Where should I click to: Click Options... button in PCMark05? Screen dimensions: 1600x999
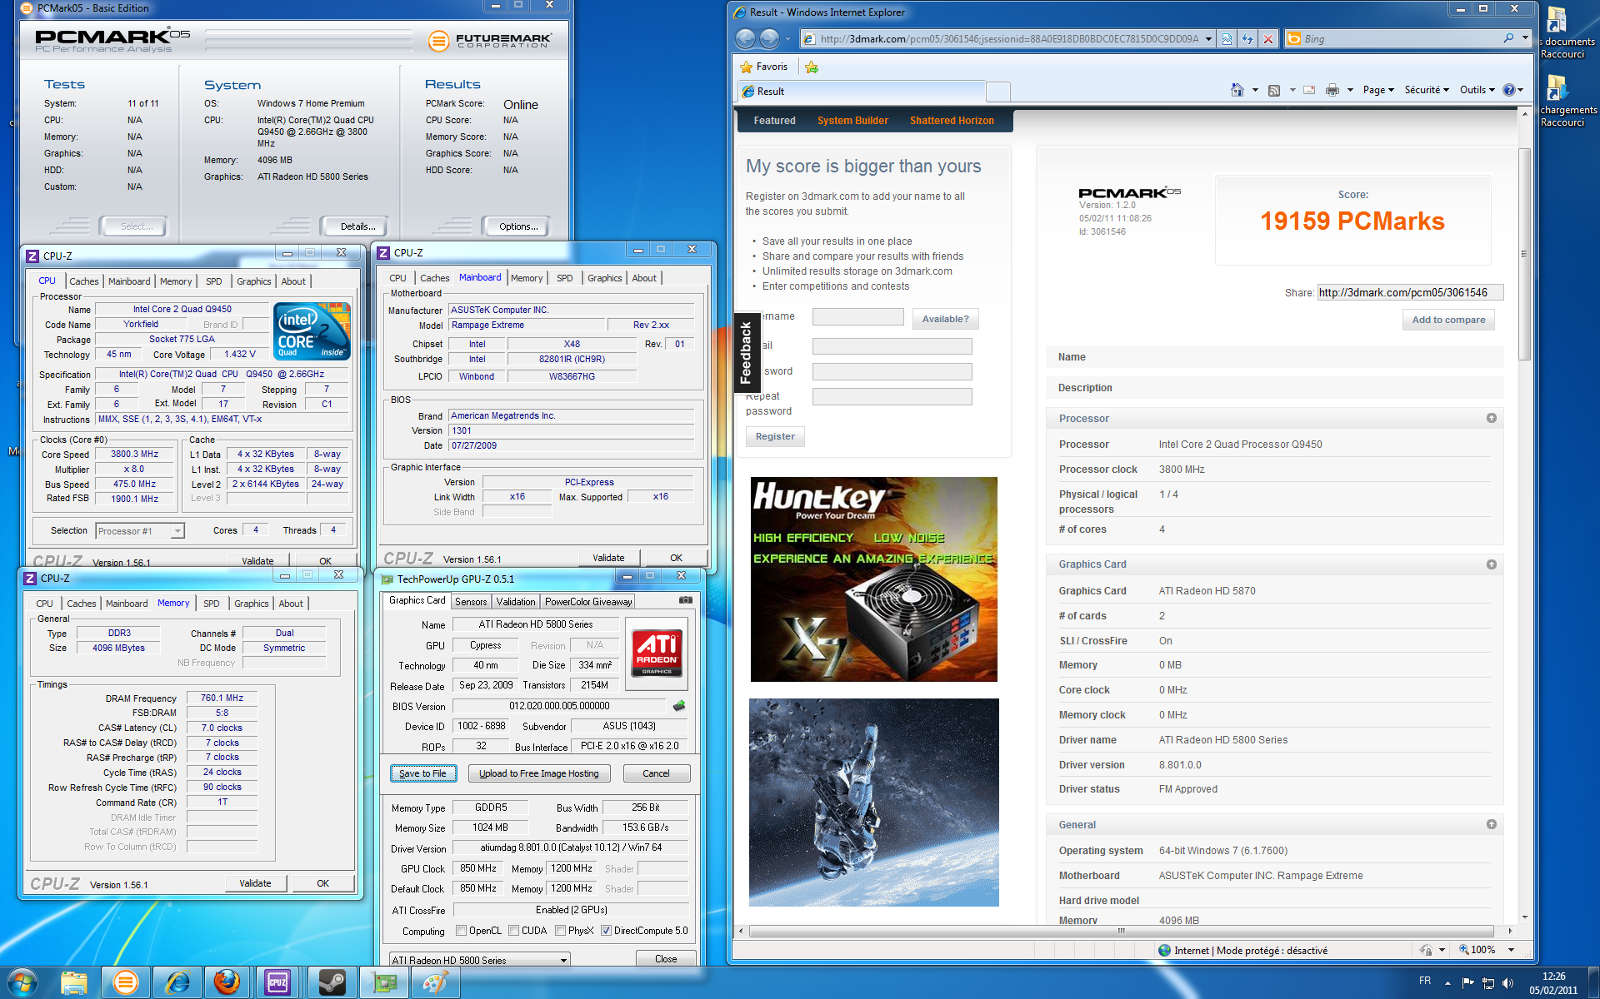tap(518, 227)
